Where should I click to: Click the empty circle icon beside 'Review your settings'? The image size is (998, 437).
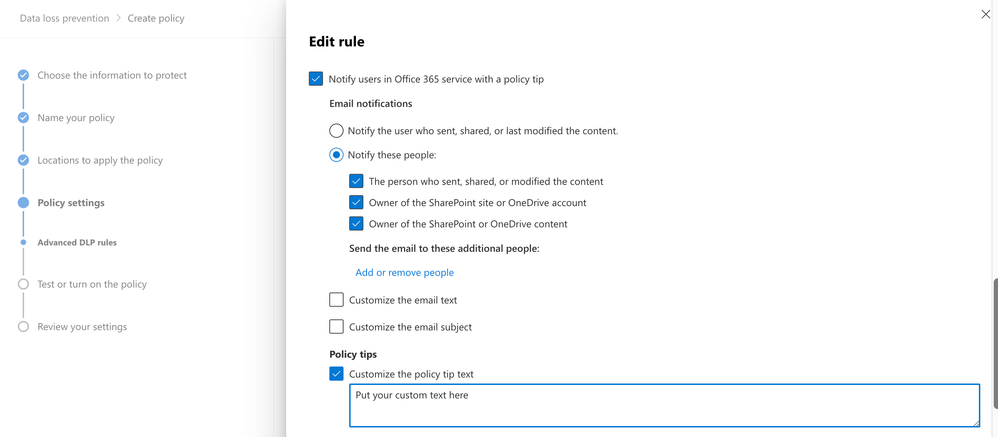coord(23,327)
